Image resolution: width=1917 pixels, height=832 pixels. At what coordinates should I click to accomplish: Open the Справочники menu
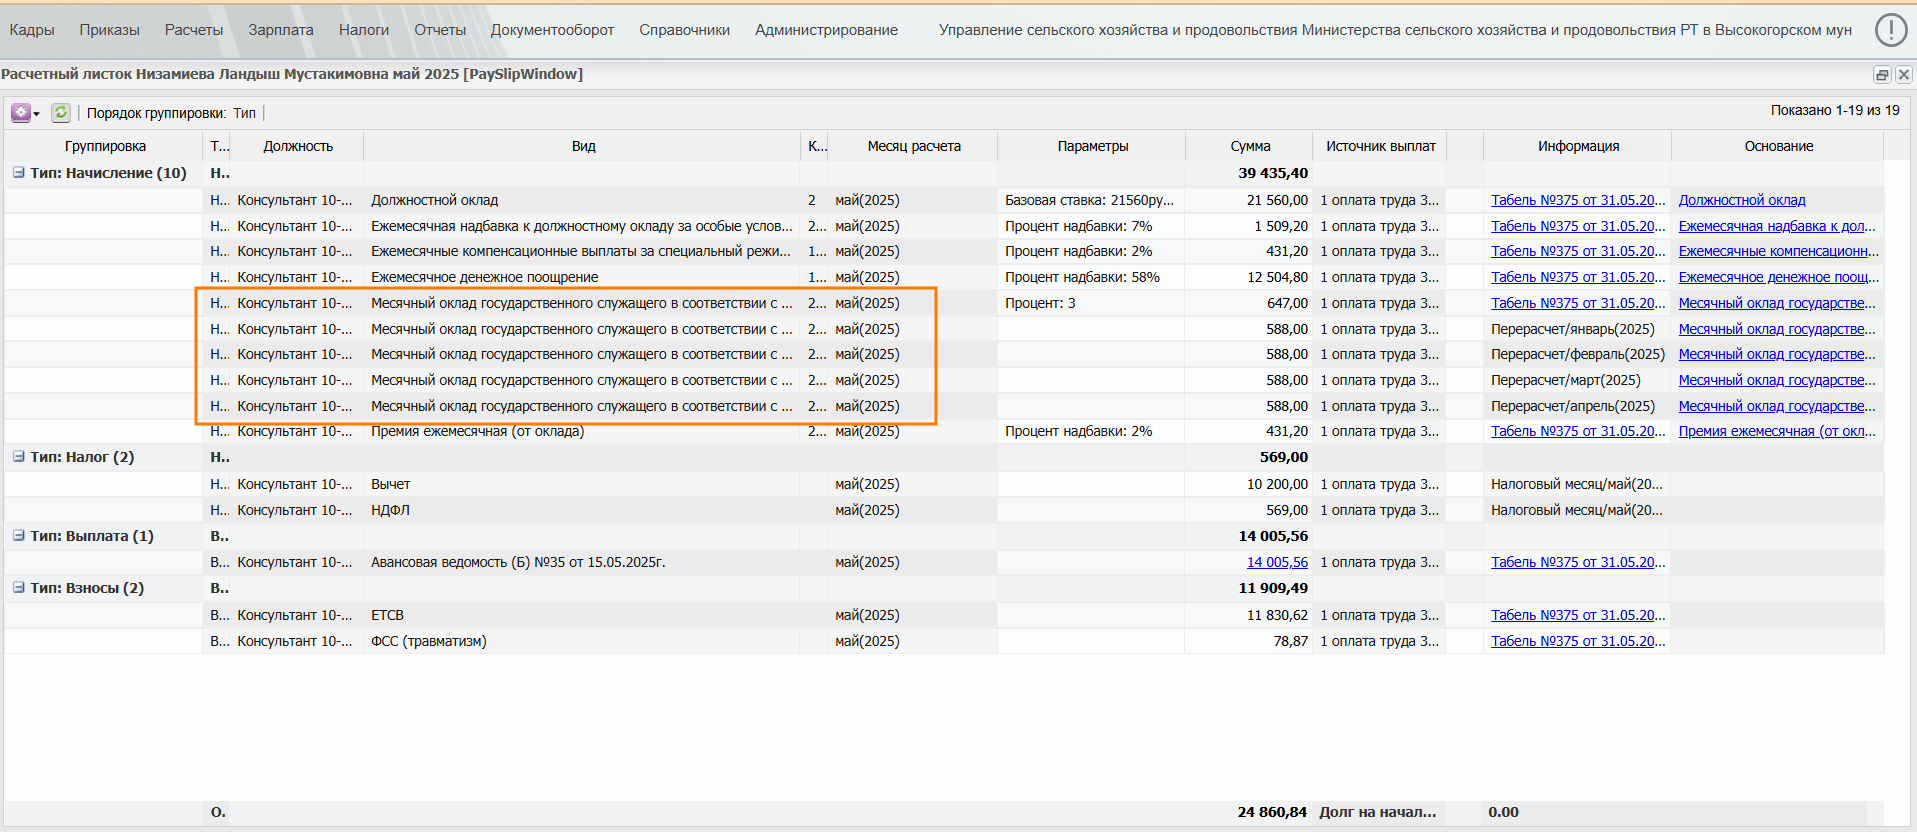[x=685, y=30]
